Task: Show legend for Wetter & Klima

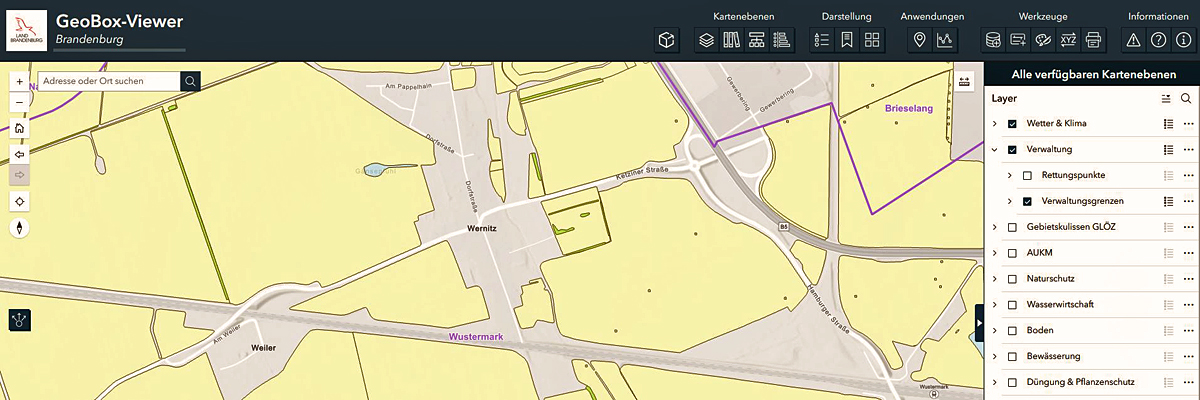Action: (x=1168, y=124)
